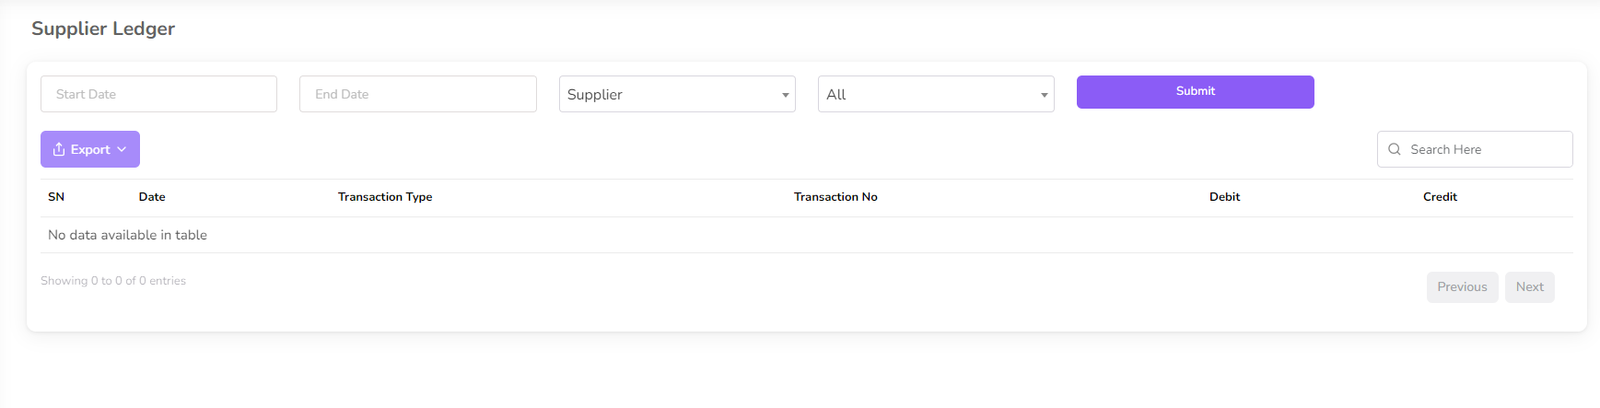Click into the Search Here field
This screenshot has height=408, width=1600.
click(x=1485, y=149)
